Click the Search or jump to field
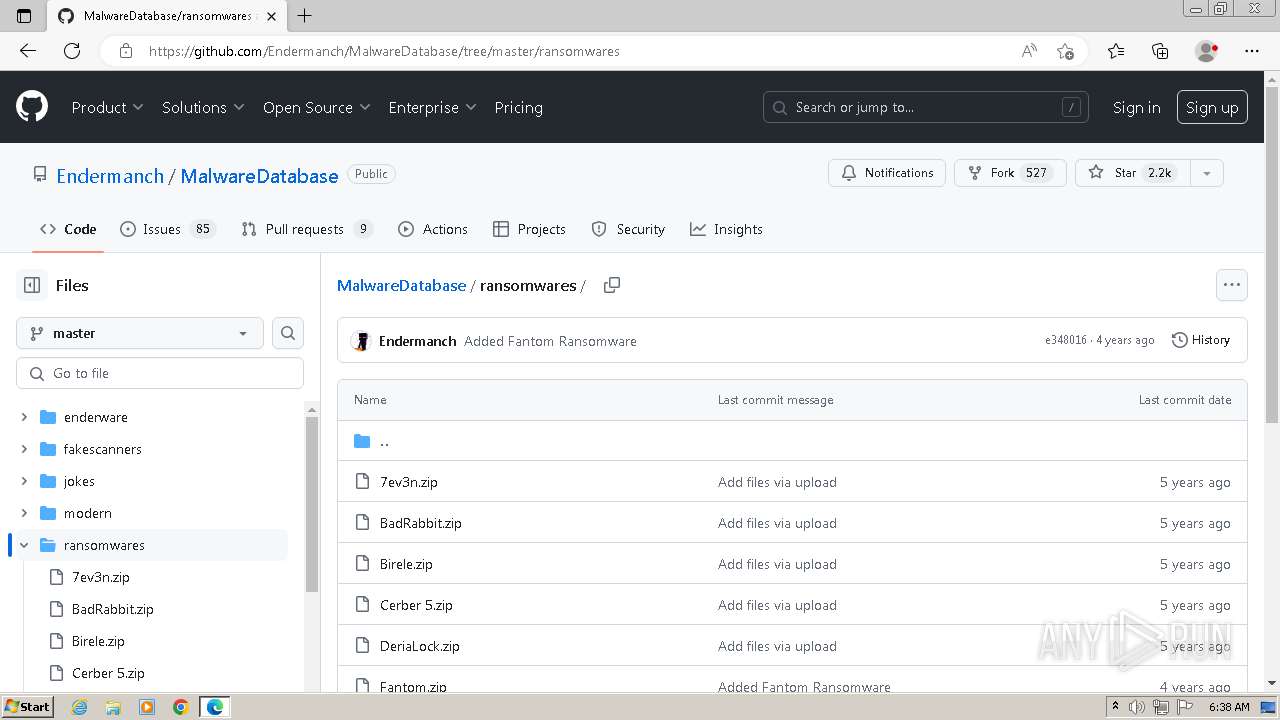The height and width of the screenshot is (720, 1280). (926, 107)
